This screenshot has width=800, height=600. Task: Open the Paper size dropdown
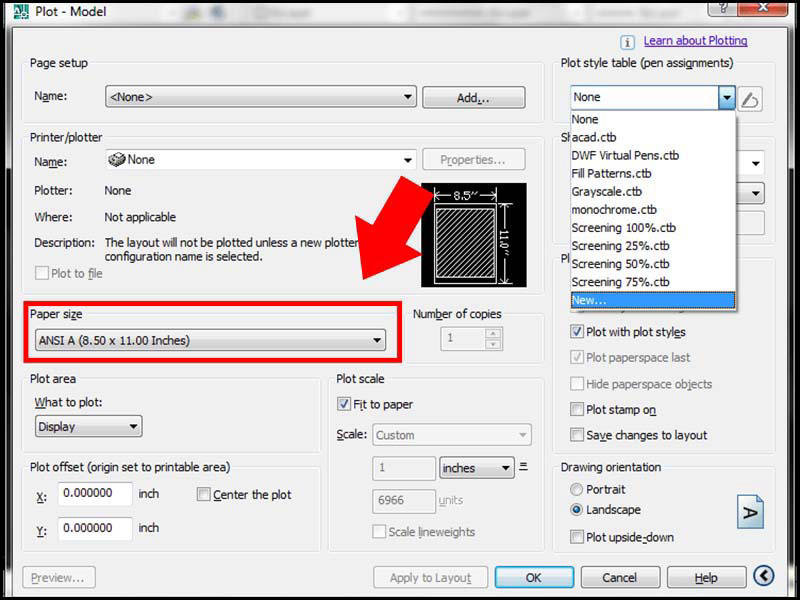click(x=210, y=340)
